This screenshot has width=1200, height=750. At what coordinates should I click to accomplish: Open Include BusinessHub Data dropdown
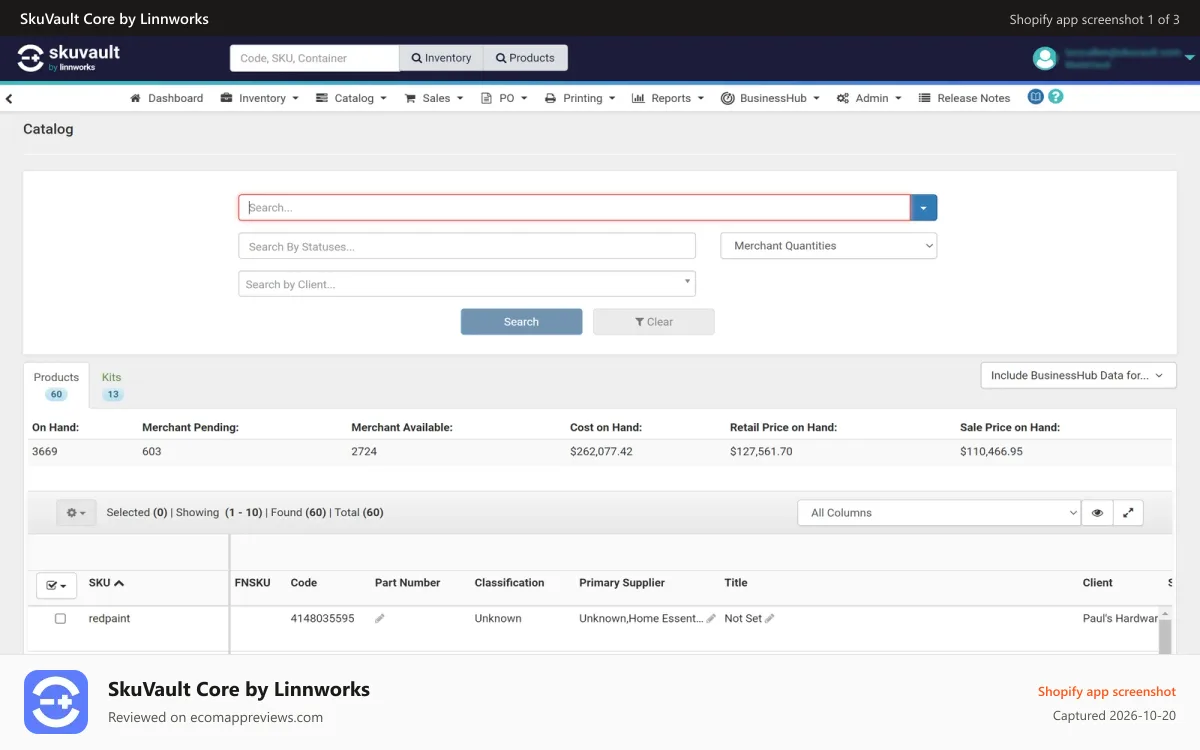point(1078,376)
